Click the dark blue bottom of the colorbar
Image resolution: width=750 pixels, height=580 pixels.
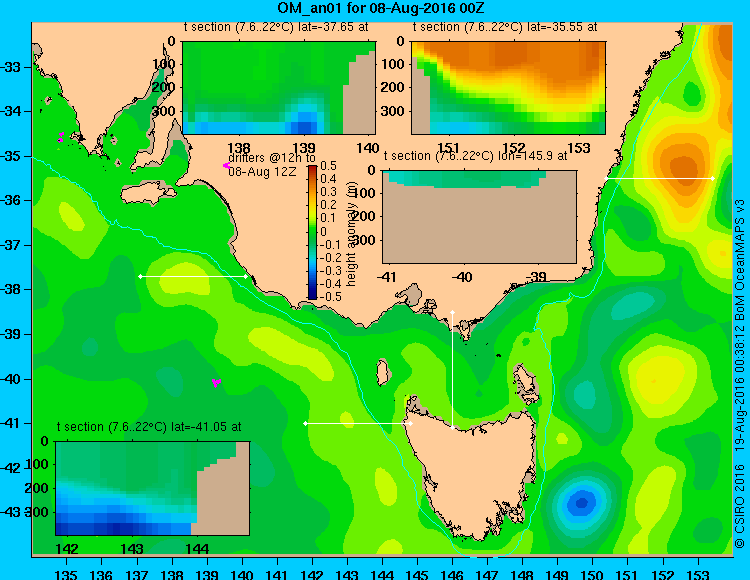[x=312, y=295]
